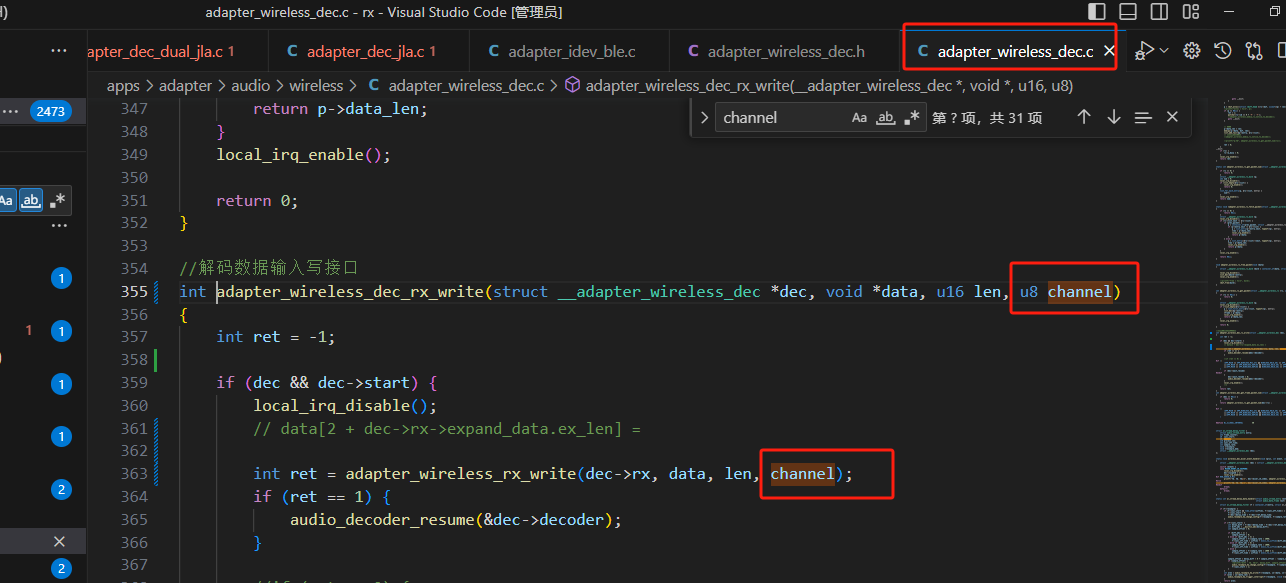Switch to the adapter_idev_ble.c tab
Image resolution: width=1286 pixels, height=583 pixels.
click(x=561, y=51)
